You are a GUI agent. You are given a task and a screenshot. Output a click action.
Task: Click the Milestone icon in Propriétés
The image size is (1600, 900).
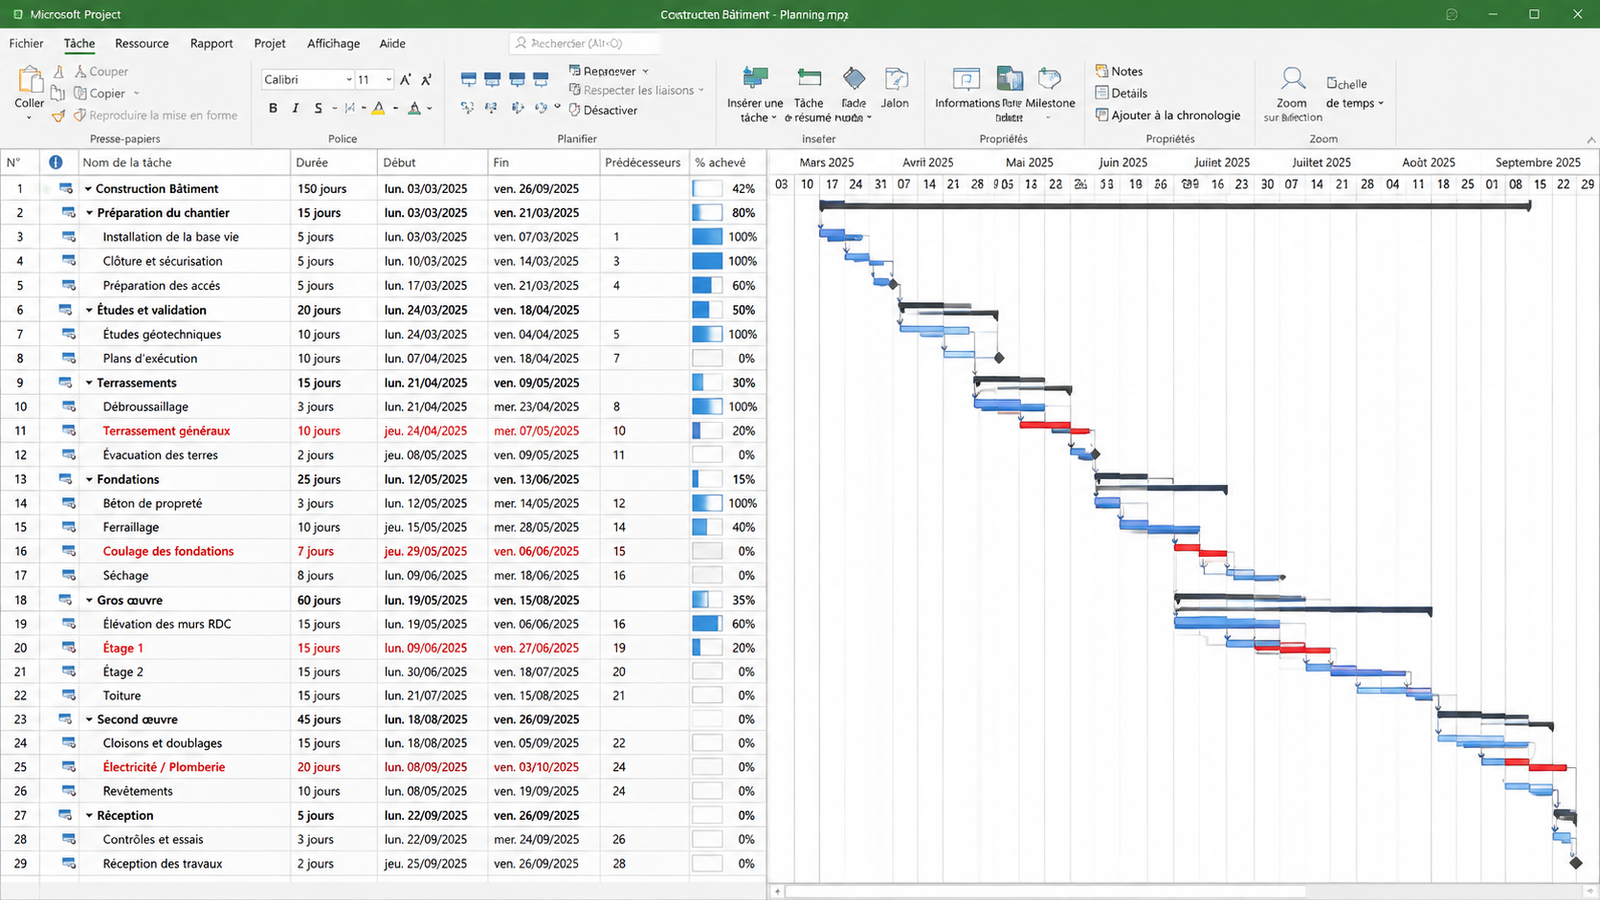tap(1050, 79)
